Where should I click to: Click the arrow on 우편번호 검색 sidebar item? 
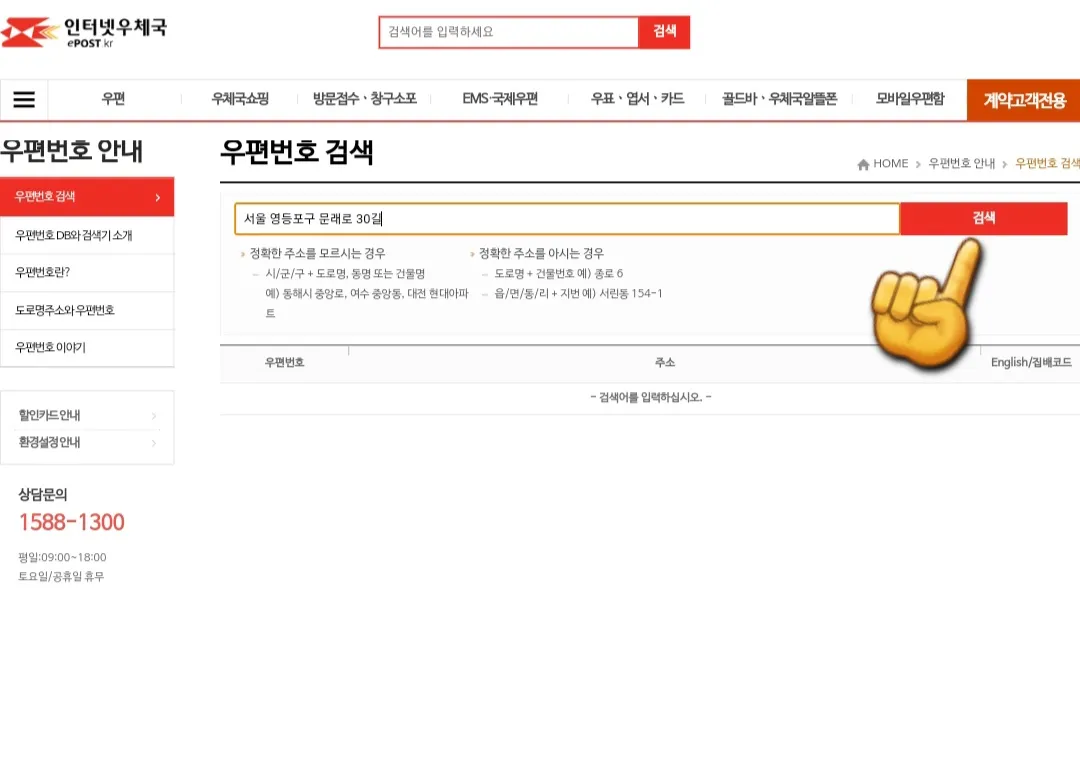coord(158,196)
